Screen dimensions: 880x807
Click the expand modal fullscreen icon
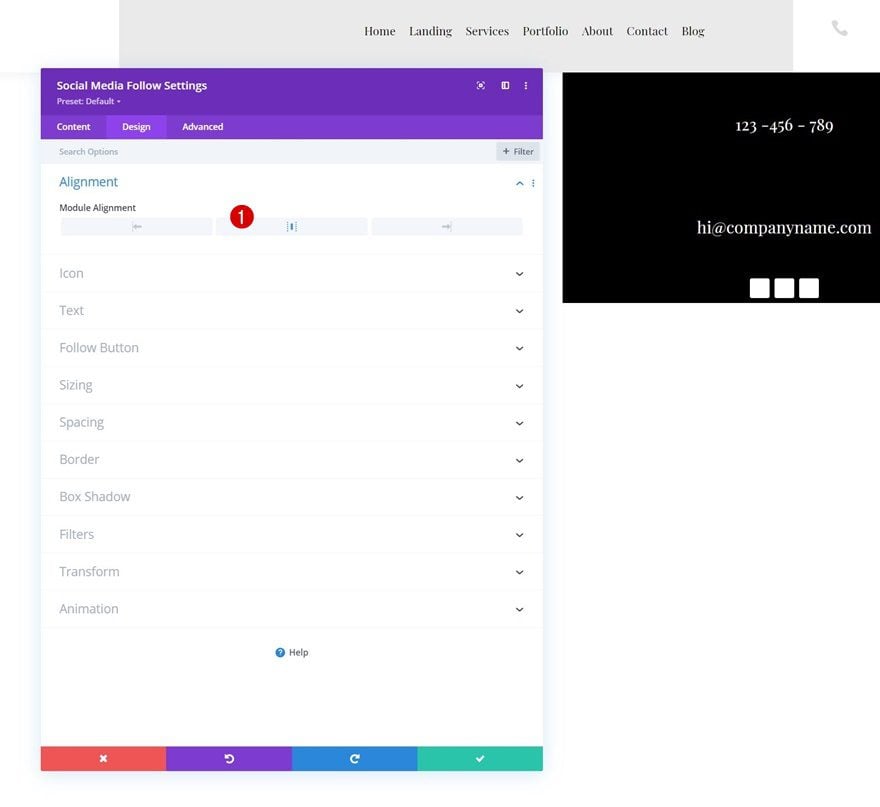[480, 85]
